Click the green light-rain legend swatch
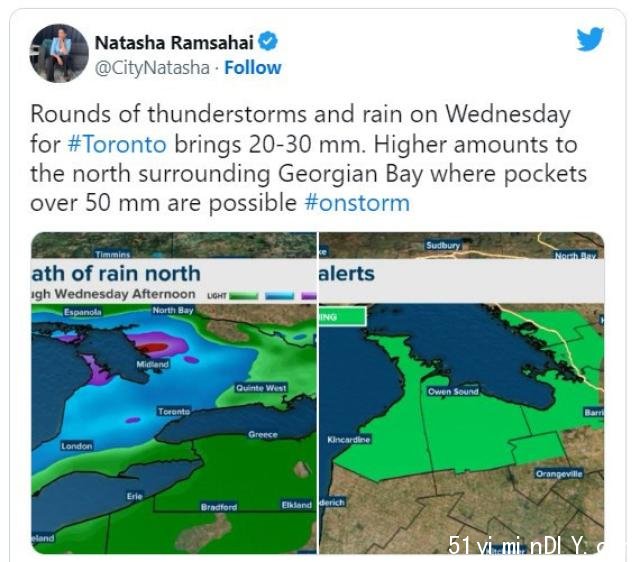The image size is (640, 562). click(244, 296)
